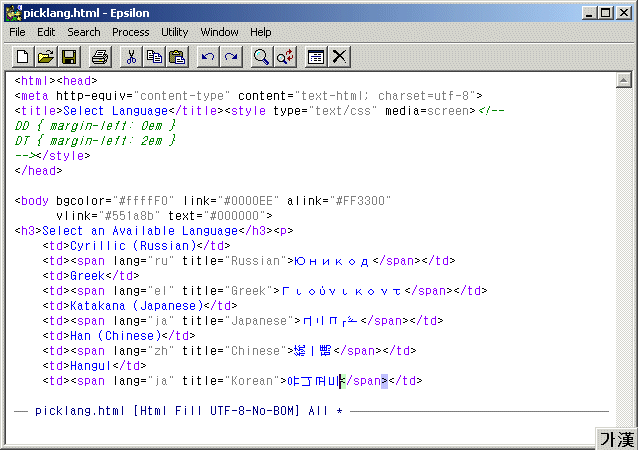The height and width of the screenshot is (450, 638).
Task: Redo edit with redo arrow
Action: (x=231, y=57)
